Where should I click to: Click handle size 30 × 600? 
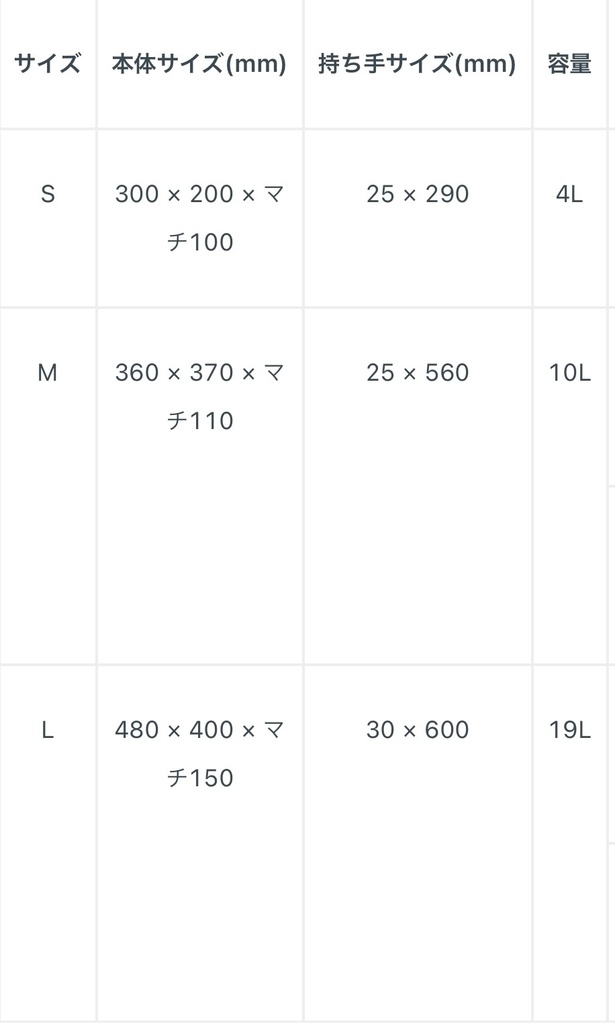417,730
